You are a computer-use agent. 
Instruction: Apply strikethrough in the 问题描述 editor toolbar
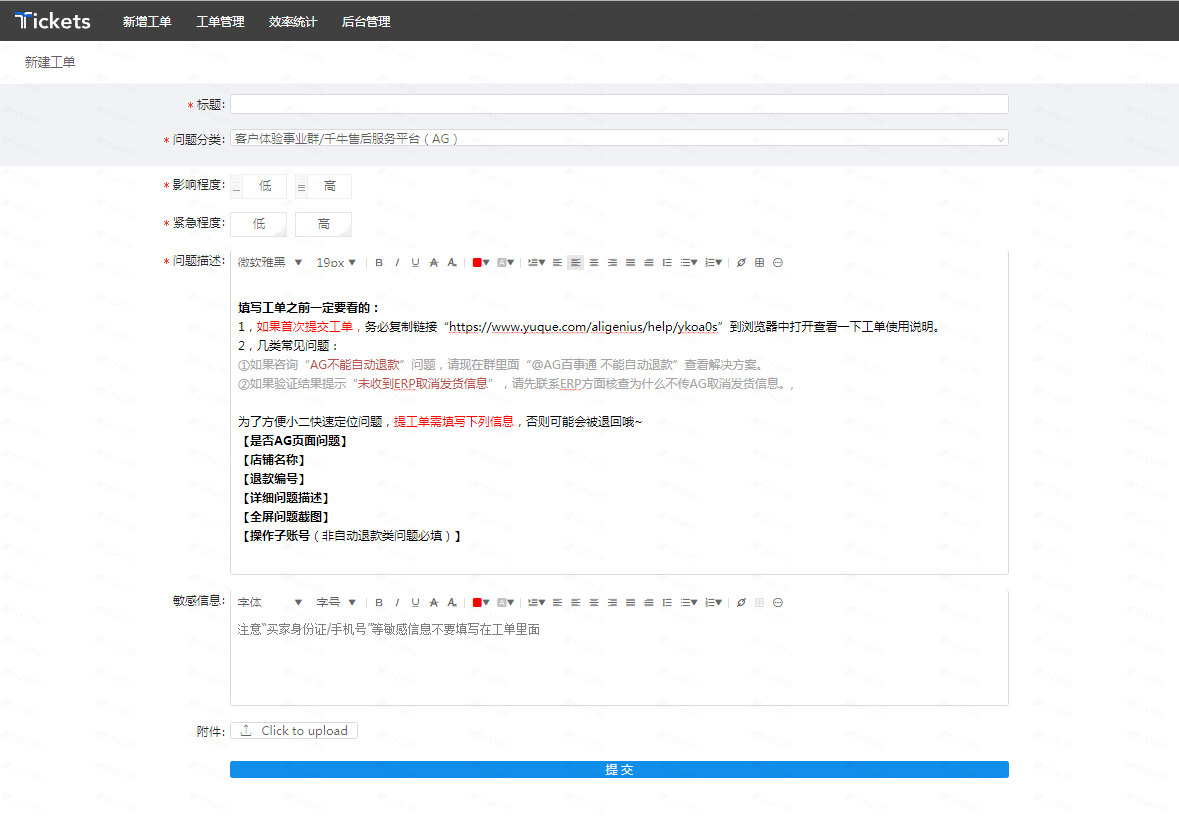434,262
